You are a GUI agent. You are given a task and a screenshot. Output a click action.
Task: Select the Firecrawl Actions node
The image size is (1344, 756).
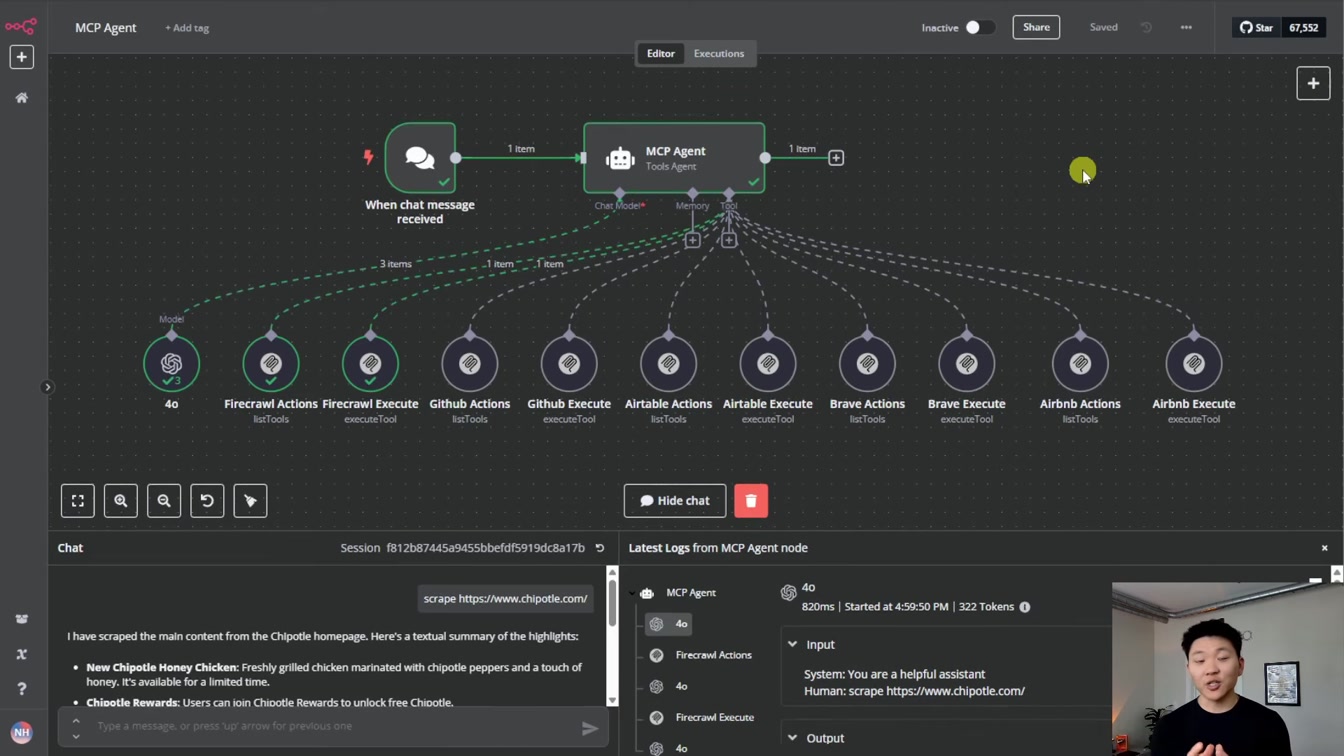point(271,363)
